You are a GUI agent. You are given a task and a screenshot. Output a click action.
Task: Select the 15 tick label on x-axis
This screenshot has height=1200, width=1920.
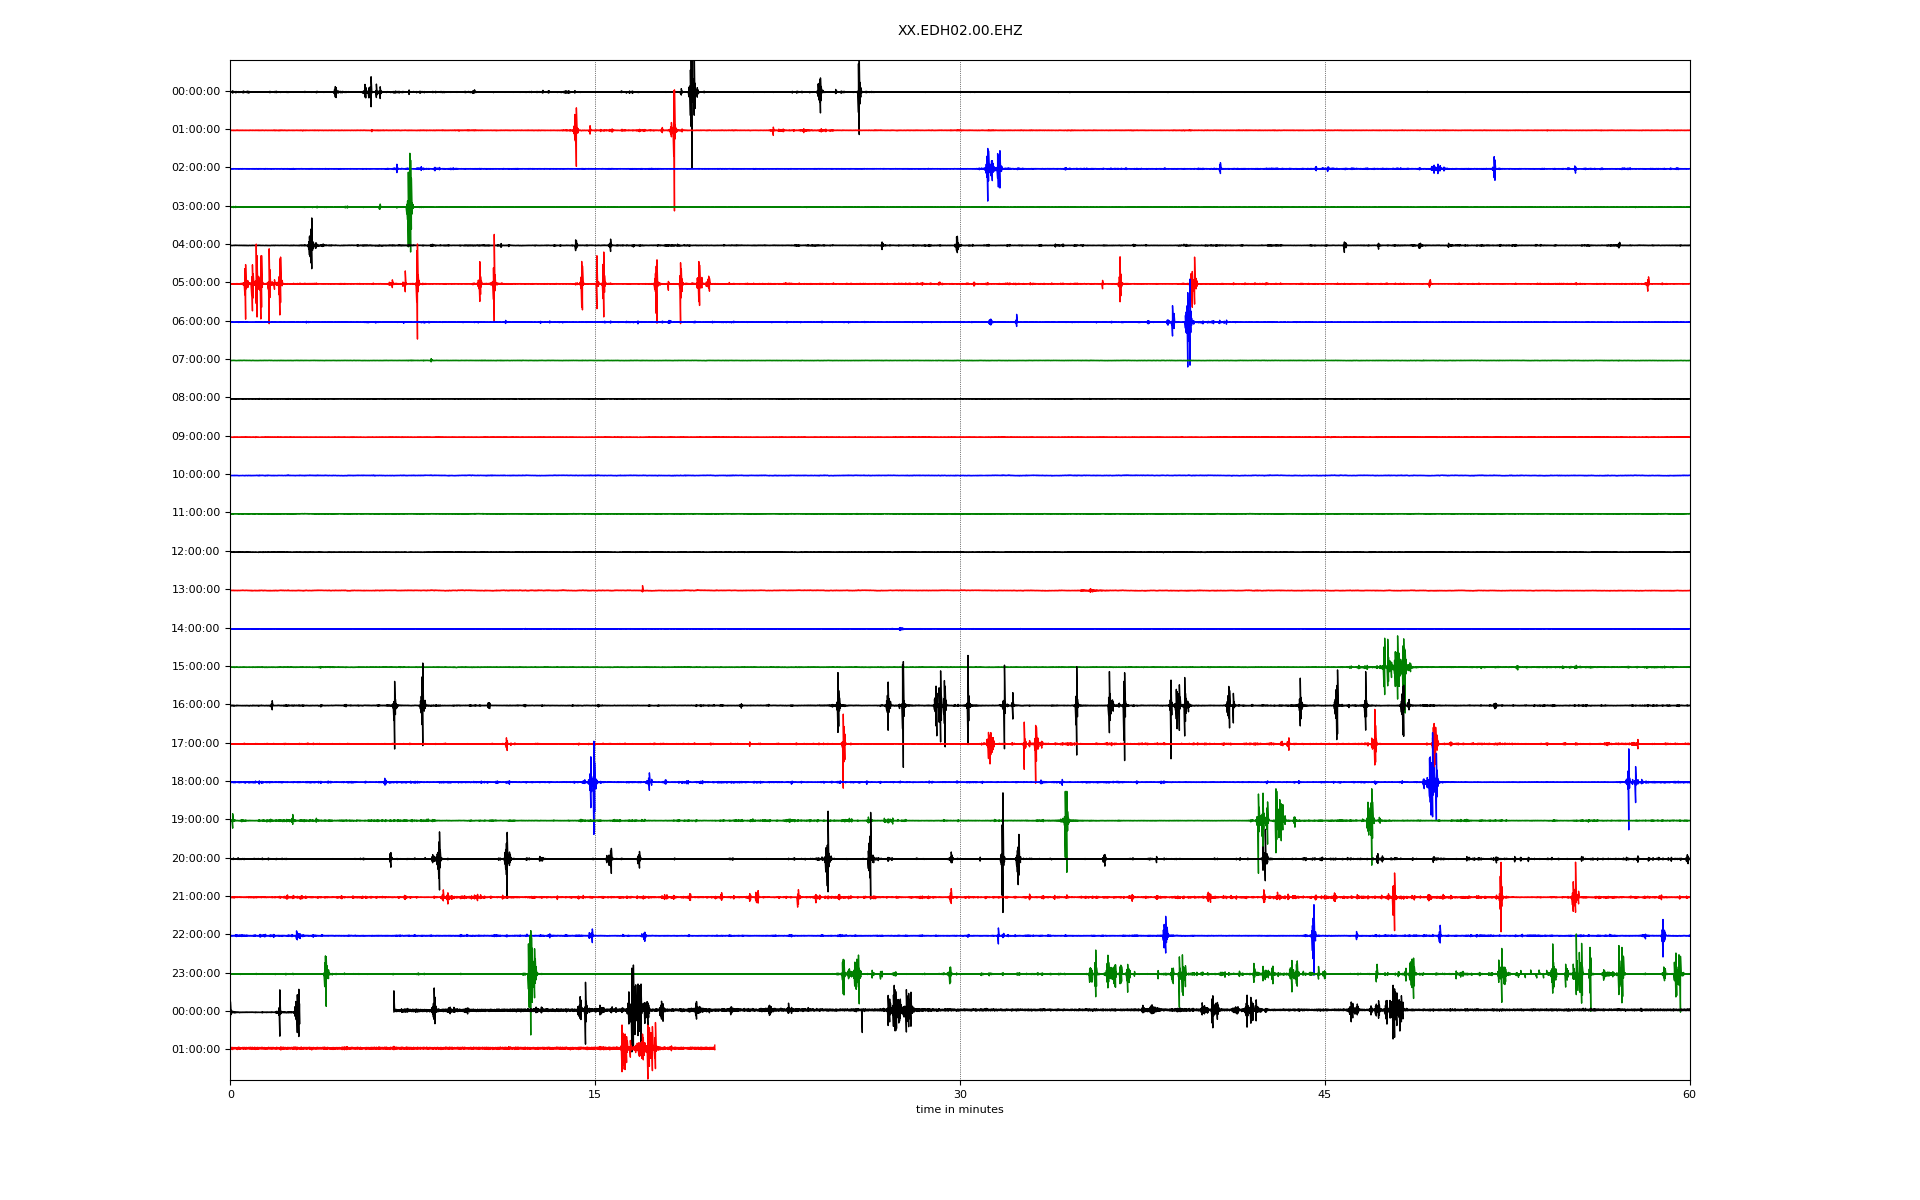595,1094
